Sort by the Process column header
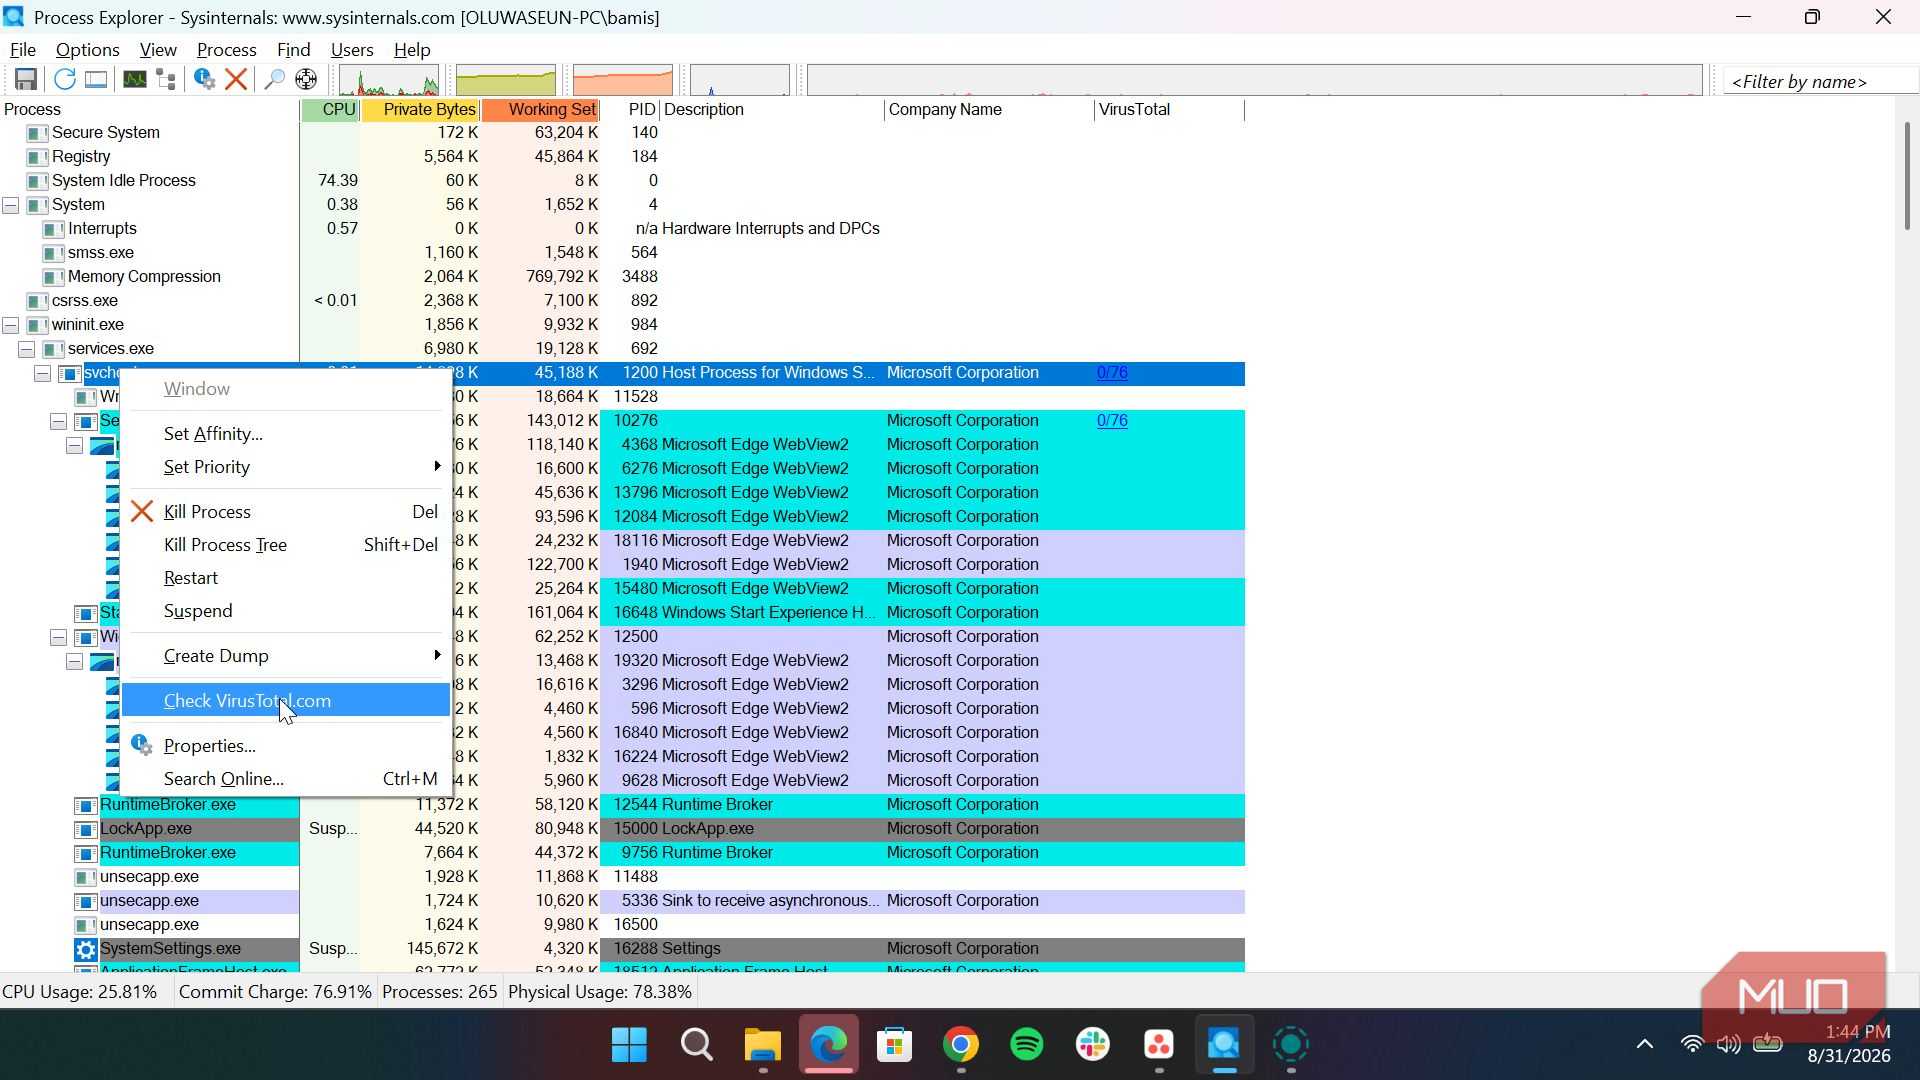The width and height of the screenshot is (1920, 1080). 150,110
